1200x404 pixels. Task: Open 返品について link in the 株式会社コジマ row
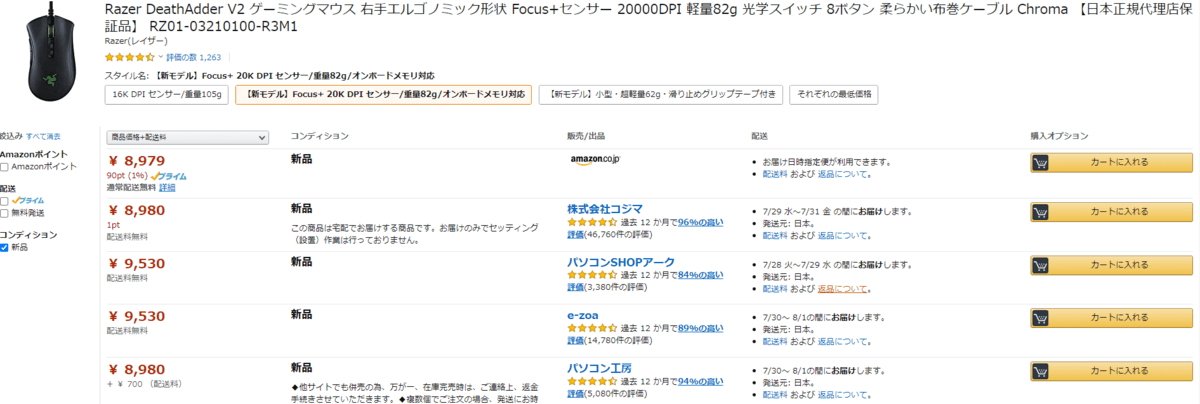[843, 236]
